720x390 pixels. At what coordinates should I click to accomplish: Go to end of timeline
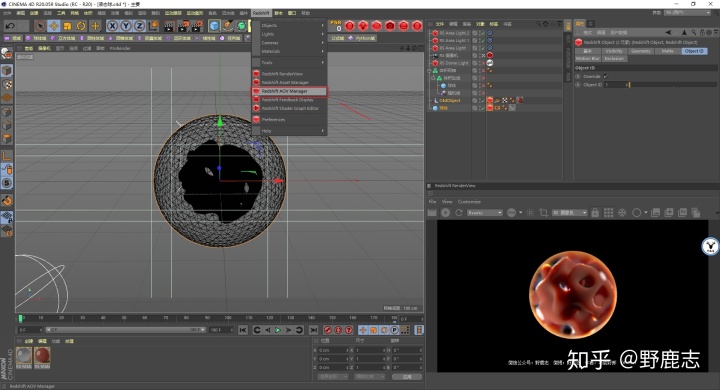coord(313,330)
